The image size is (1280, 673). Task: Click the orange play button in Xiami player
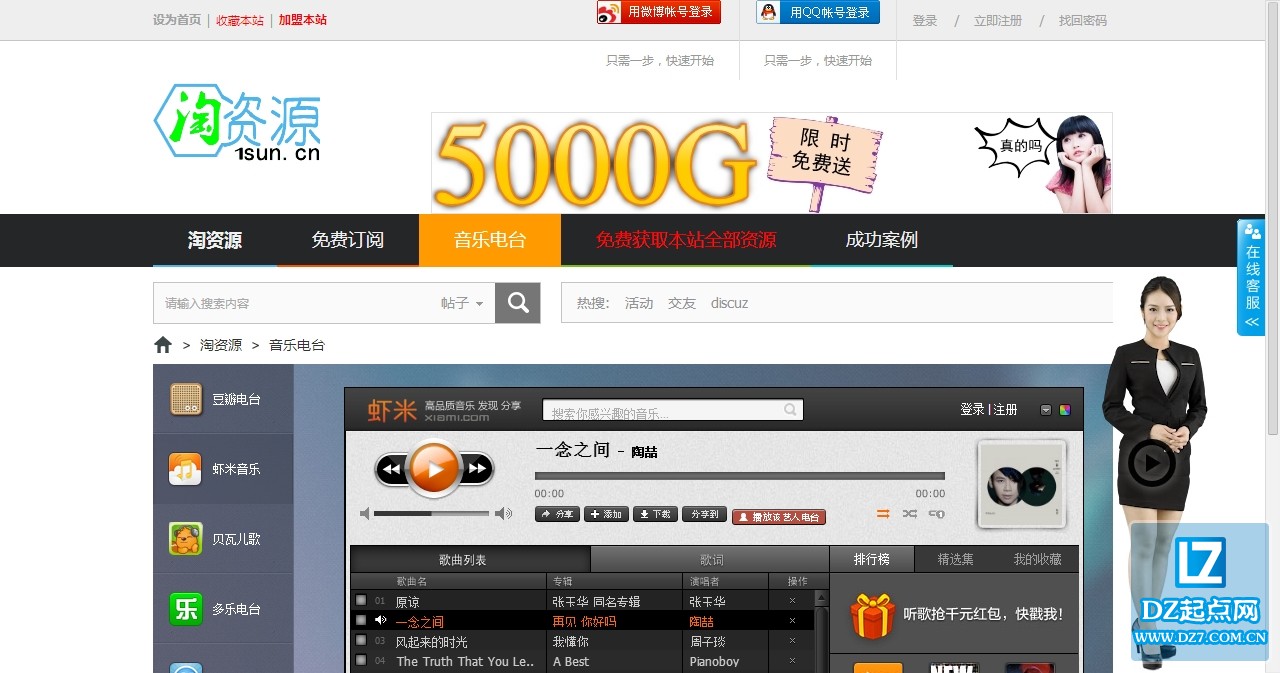tap(434, 467)
